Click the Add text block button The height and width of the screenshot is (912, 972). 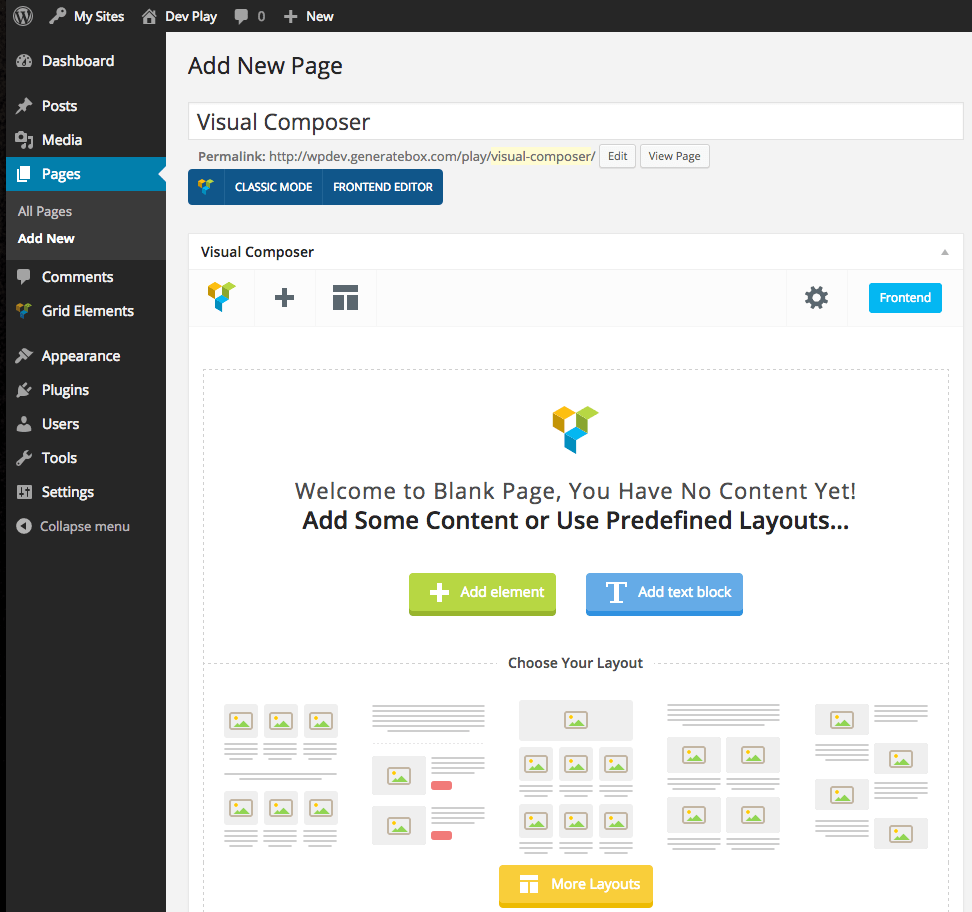(664, 594)
